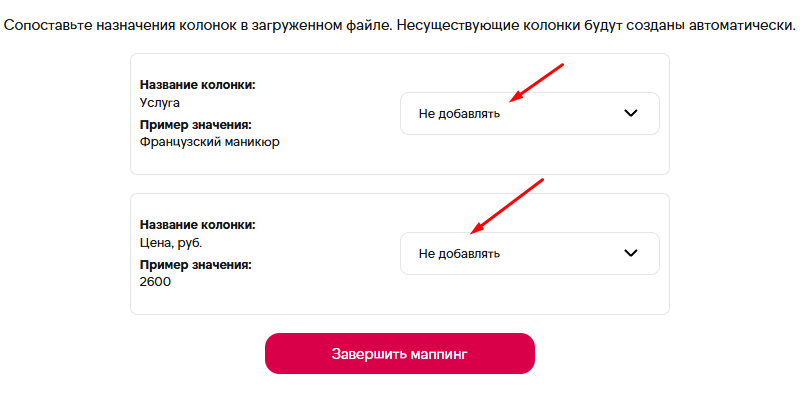Select the 'Не добавлять' text in Услуга dropdown
This screenshot has height=395, width=800.
point(459,114)
